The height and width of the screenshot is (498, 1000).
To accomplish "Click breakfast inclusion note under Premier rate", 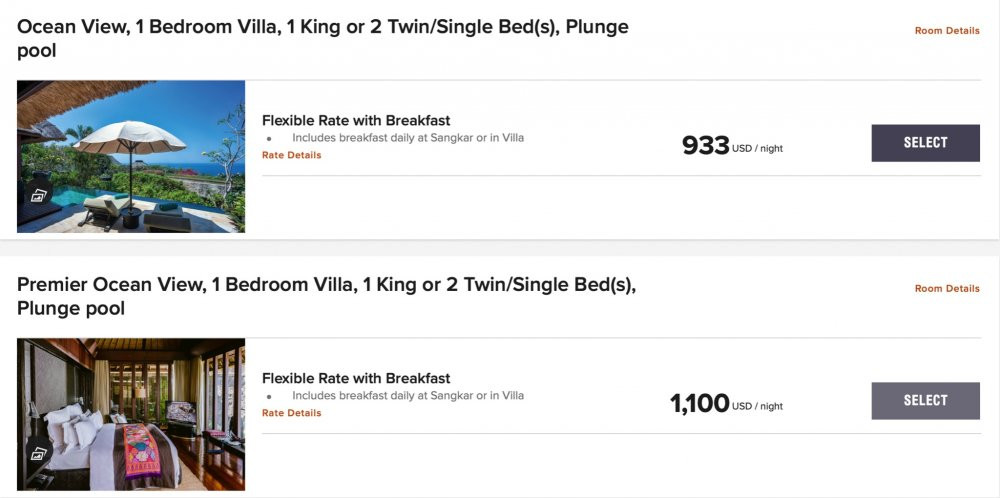I will 407,396.
